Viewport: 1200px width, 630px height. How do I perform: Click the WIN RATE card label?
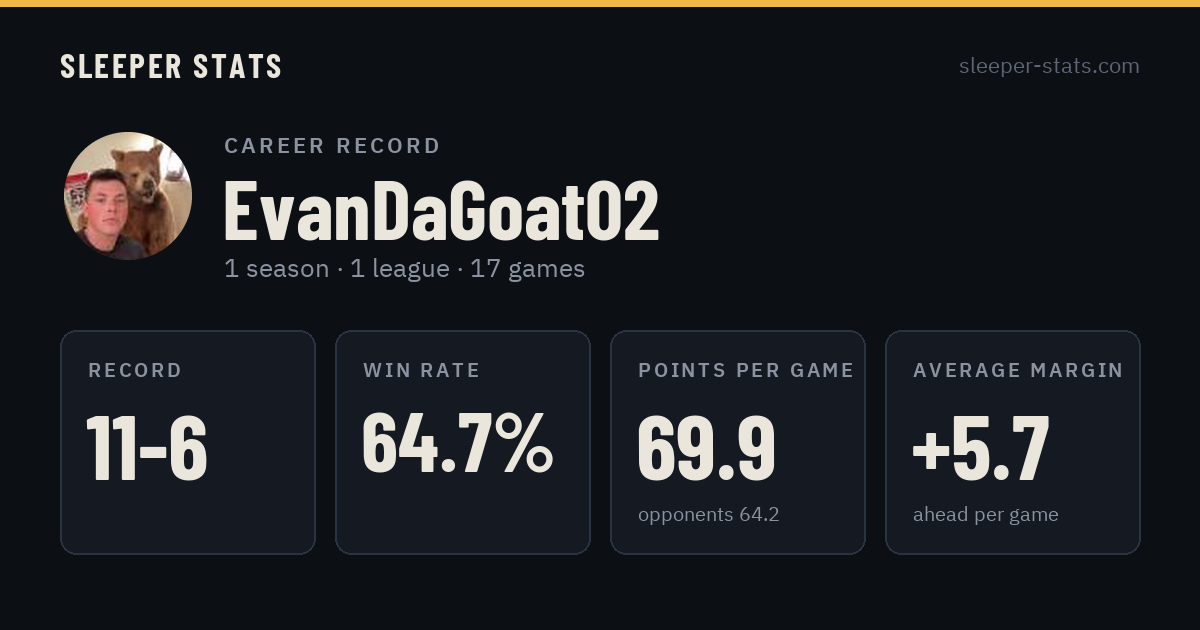point(422,371)
